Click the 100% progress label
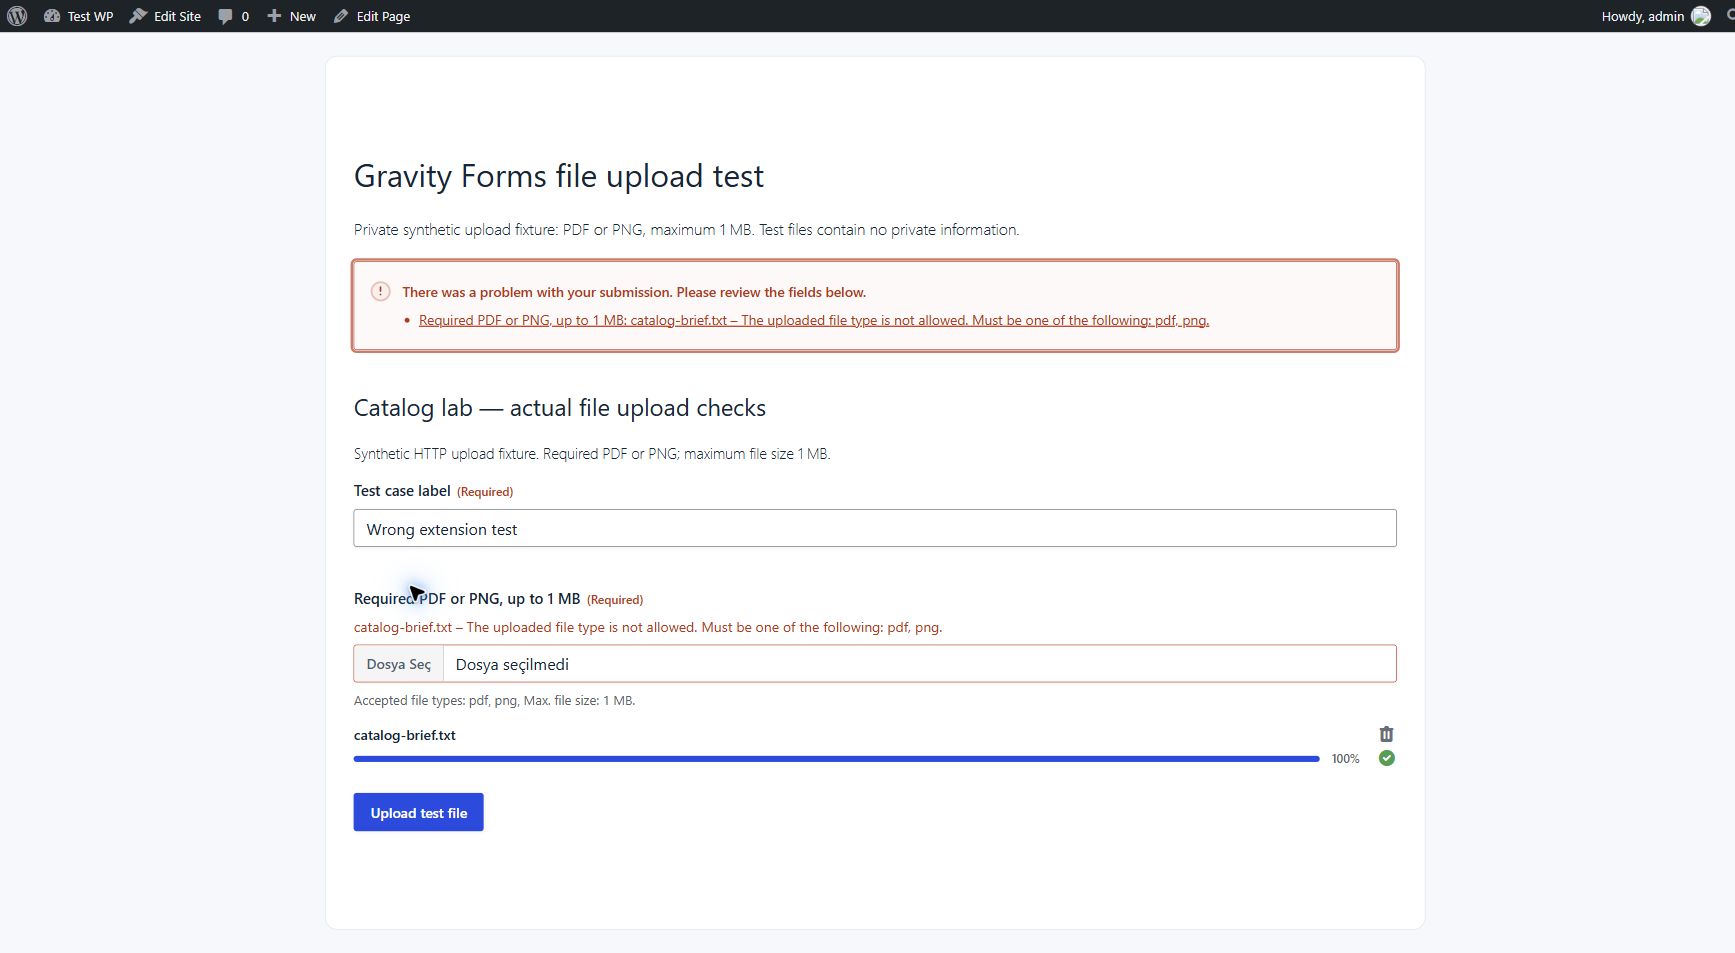The width and height of the screenshot is (1735, 953). (x=1345, y=759)
